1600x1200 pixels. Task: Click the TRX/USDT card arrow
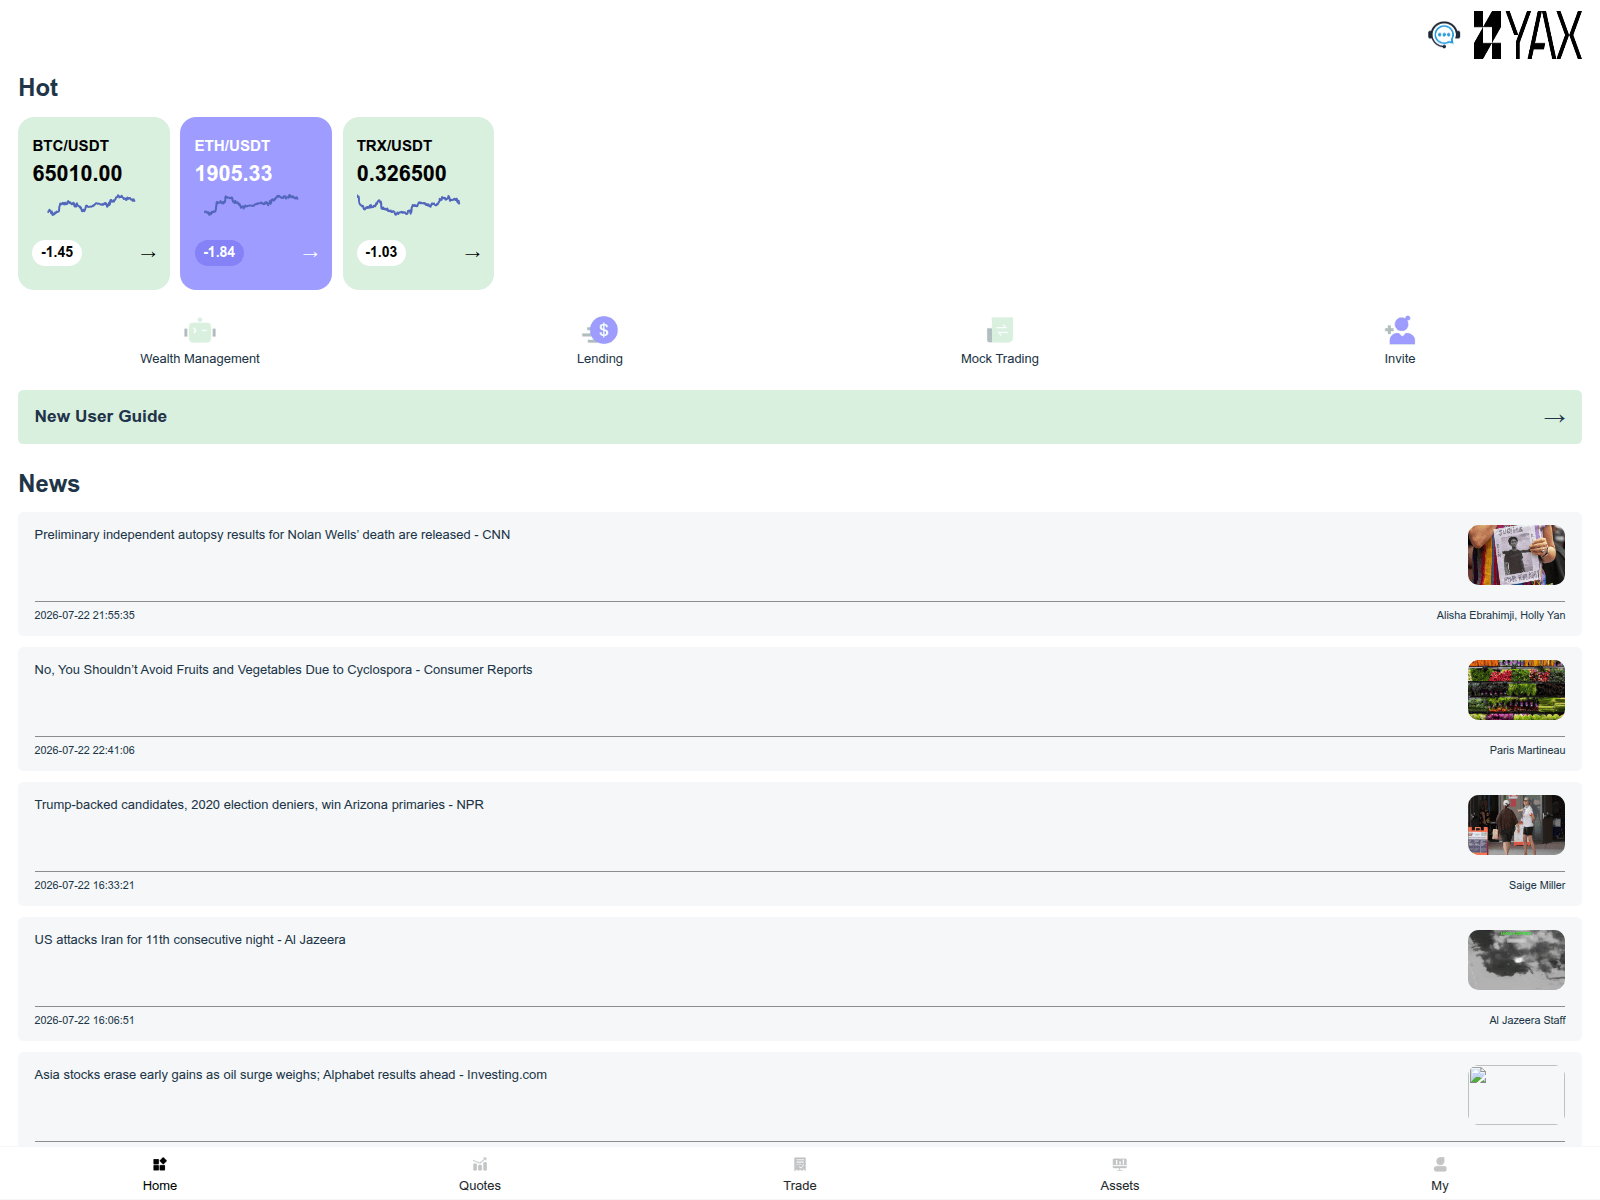click(472, 254)
